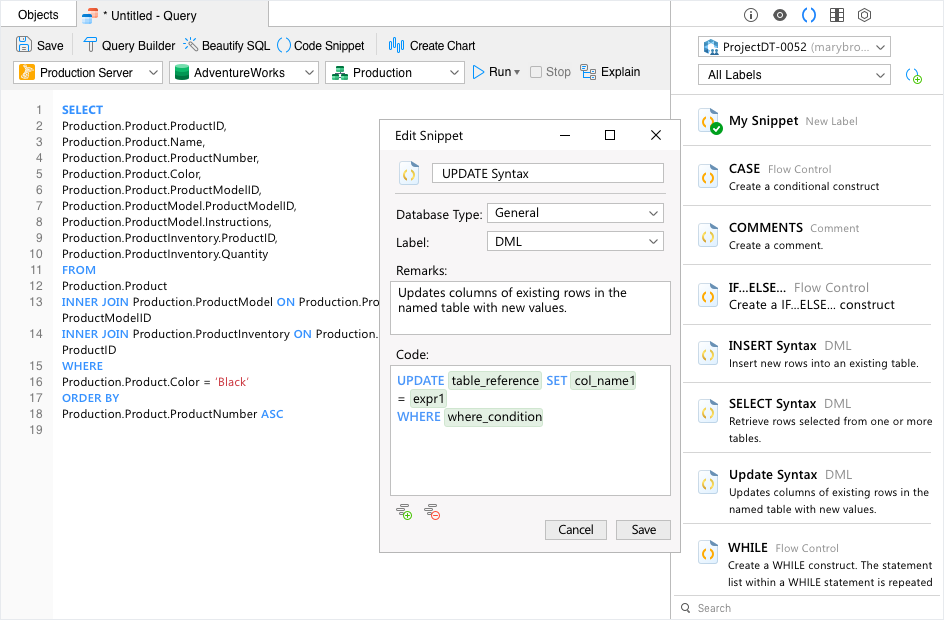Select the Untitled - Query tab
This screenshot has width=944, height=620.
pyautogui.click(x=150, y=16)
